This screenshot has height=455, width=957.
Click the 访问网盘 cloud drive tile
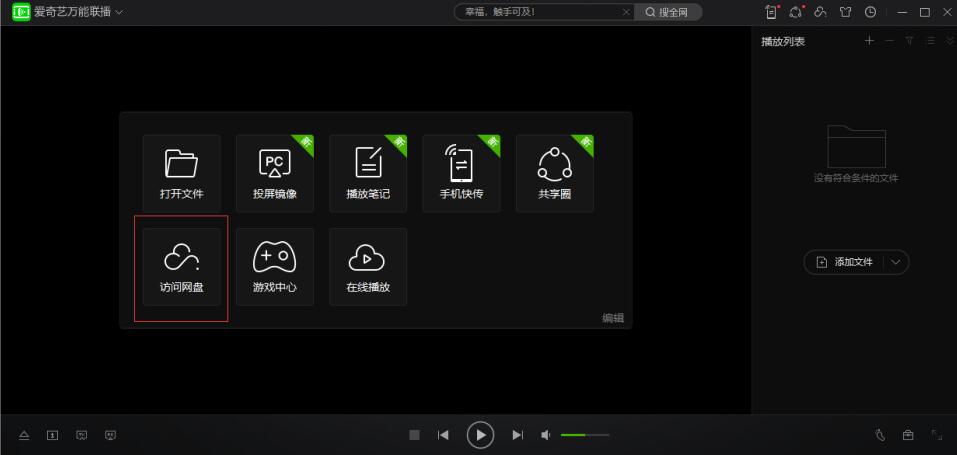click(181, 267)
